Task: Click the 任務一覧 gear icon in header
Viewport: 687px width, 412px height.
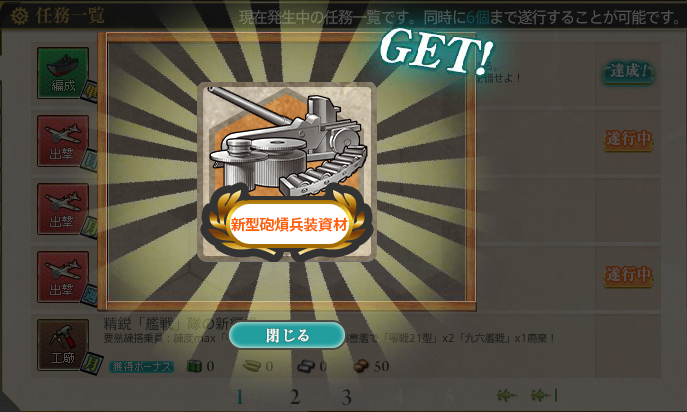Action: (x=19, y=17)
